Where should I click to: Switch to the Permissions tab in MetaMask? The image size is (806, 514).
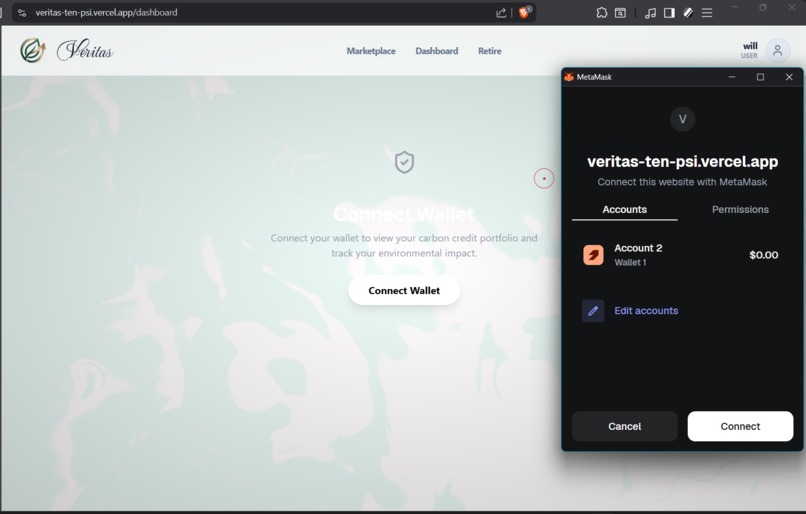tap(740, 210)
